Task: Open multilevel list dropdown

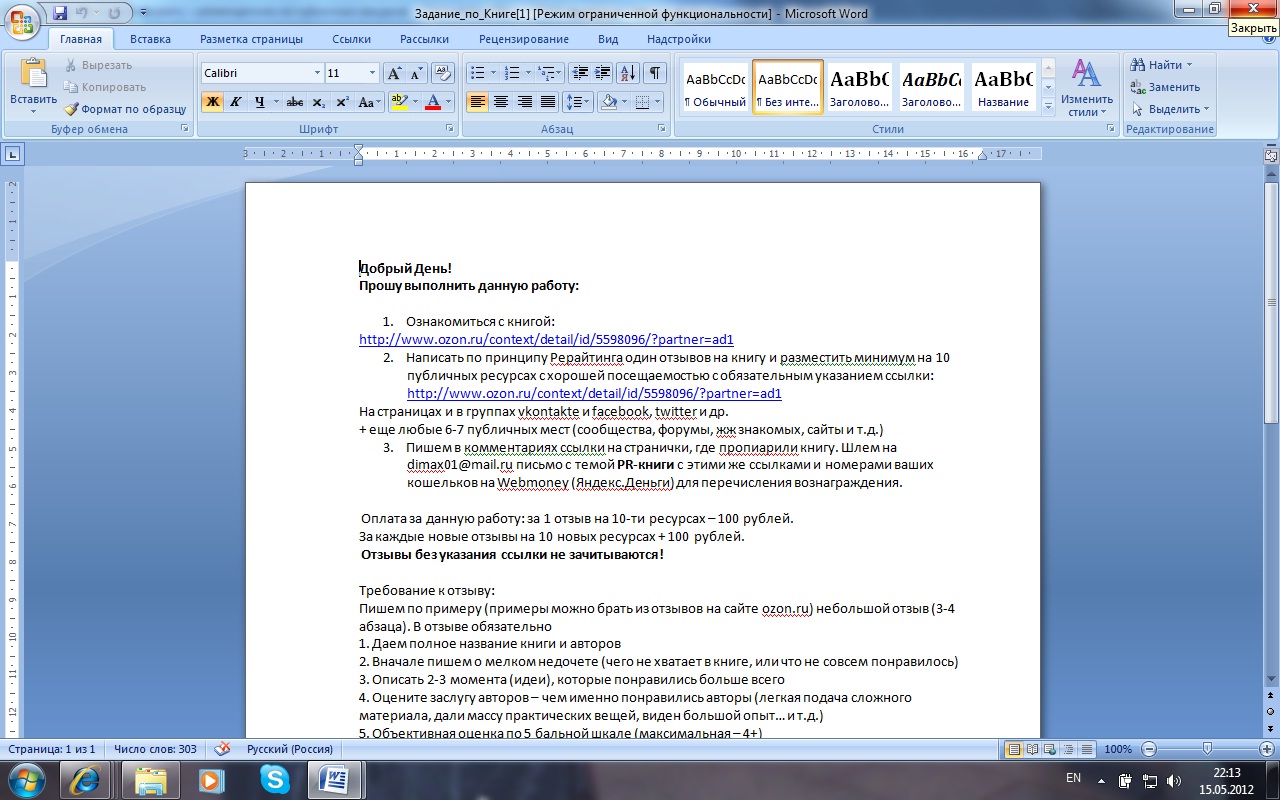Action: (x=550, y=73)
